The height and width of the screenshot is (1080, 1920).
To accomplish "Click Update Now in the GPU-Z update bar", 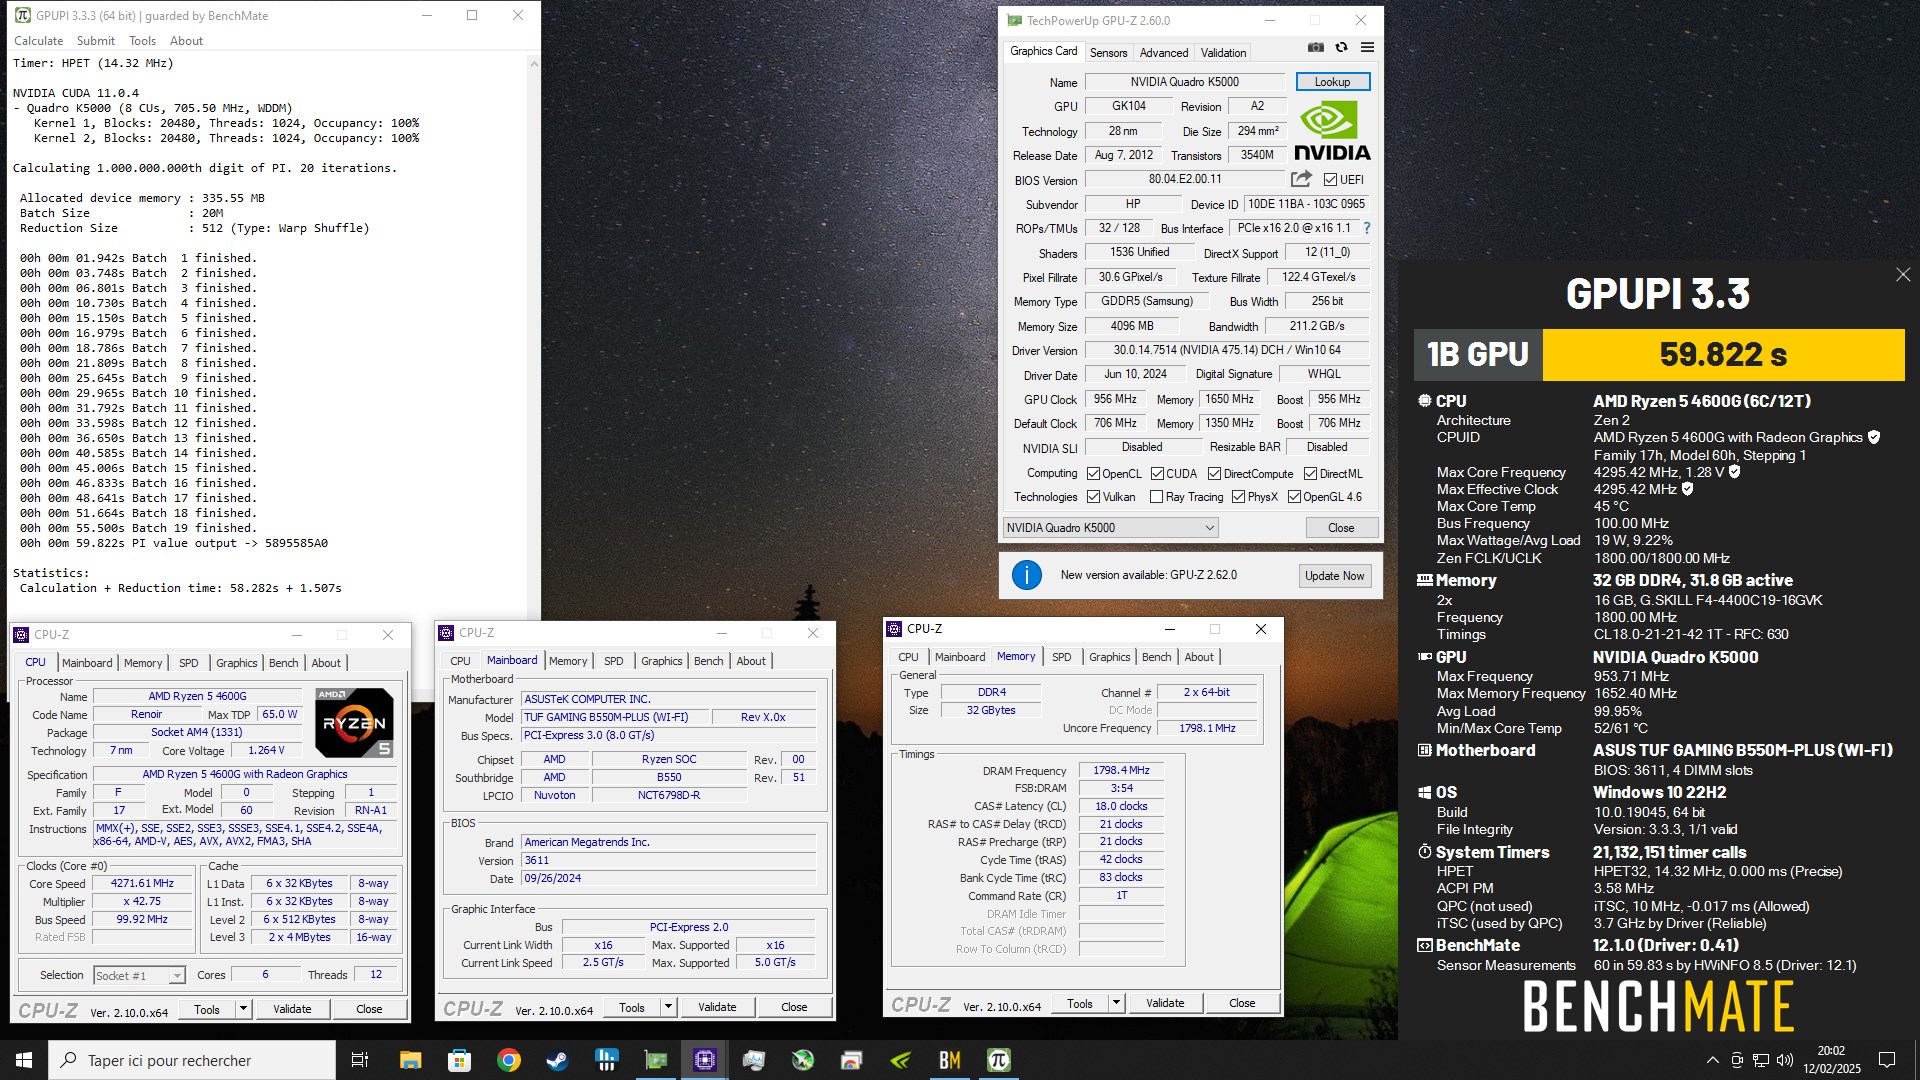I will pos(1334,576).
